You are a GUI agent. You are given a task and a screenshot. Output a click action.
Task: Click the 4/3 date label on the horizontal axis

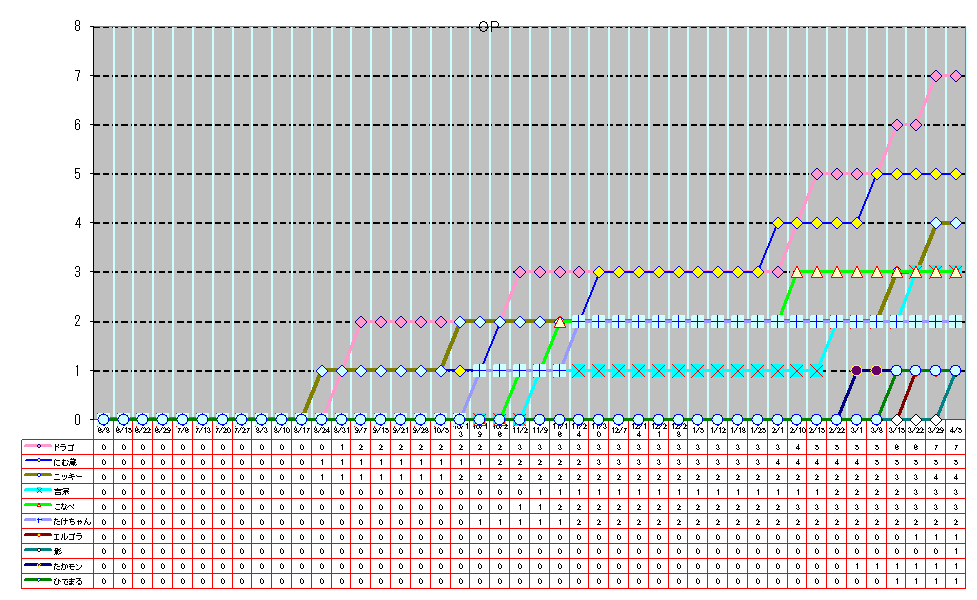955,430
